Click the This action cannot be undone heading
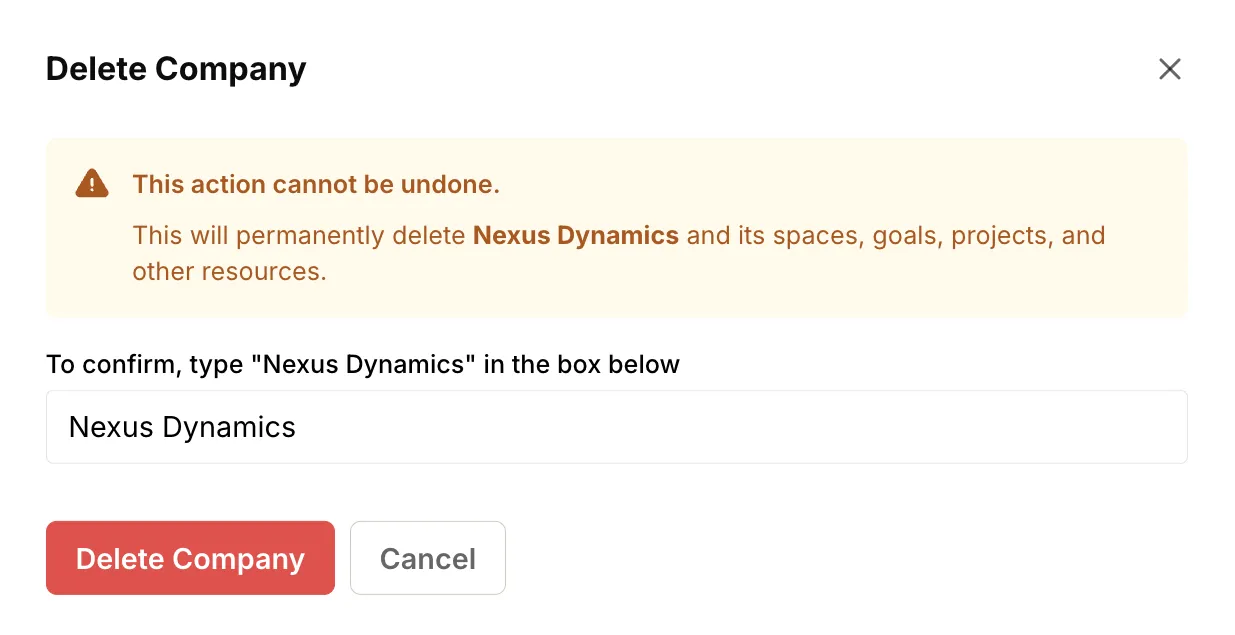1235x635 pixels. [x=316, y=184]
